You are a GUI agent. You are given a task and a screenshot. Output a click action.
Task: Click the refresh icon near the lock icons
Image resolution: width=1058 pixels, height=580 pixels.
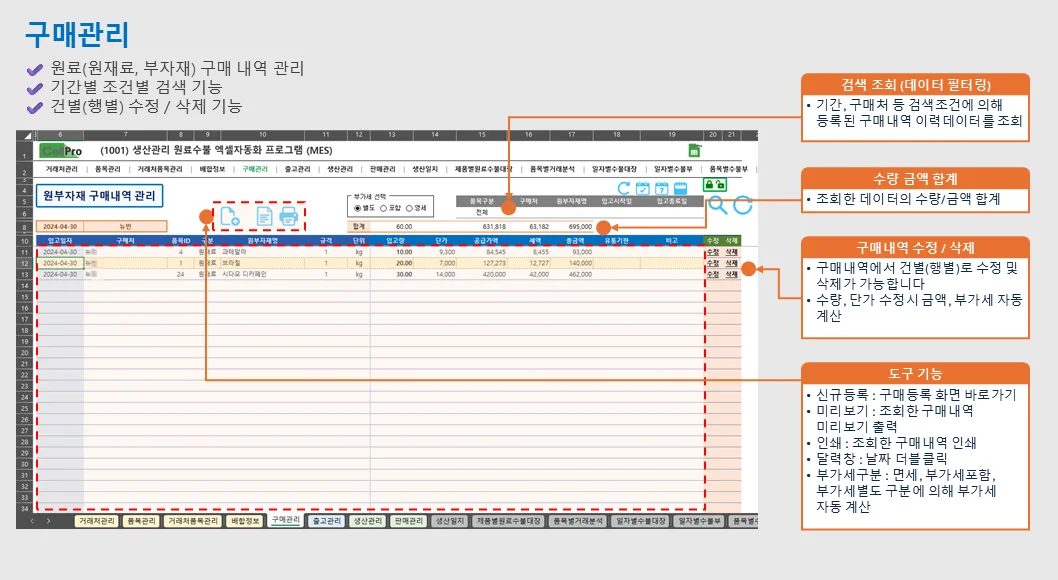coord(623,187)
